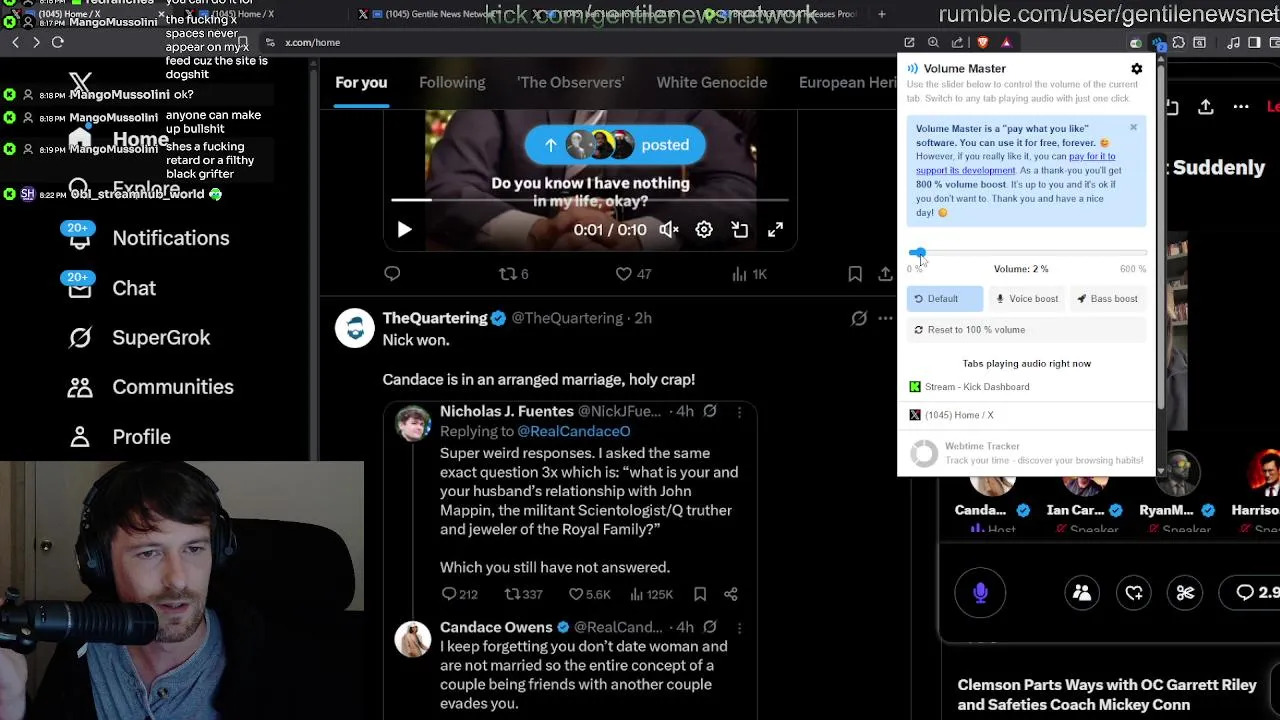Open Notifications in X sidebar
The image size is (1280, 720).
click(x=149, y=238)
